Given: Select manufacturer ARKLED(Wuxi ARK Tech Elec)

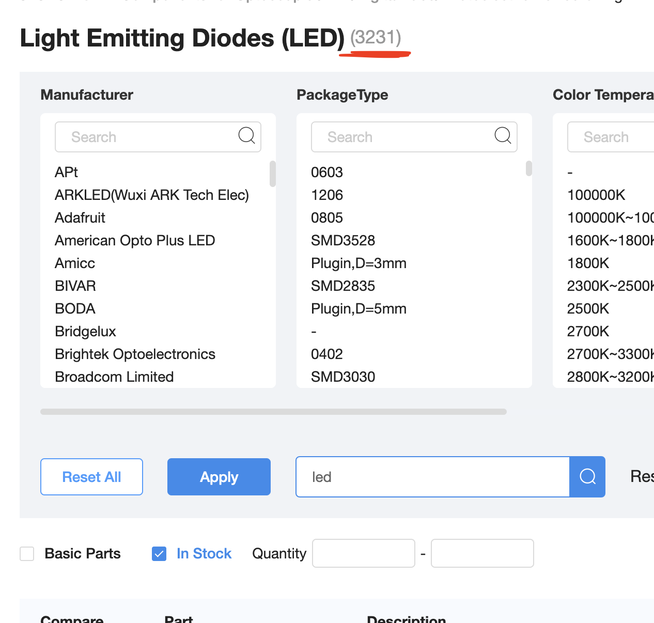Looking at the screenshot, I should point(152,195).
